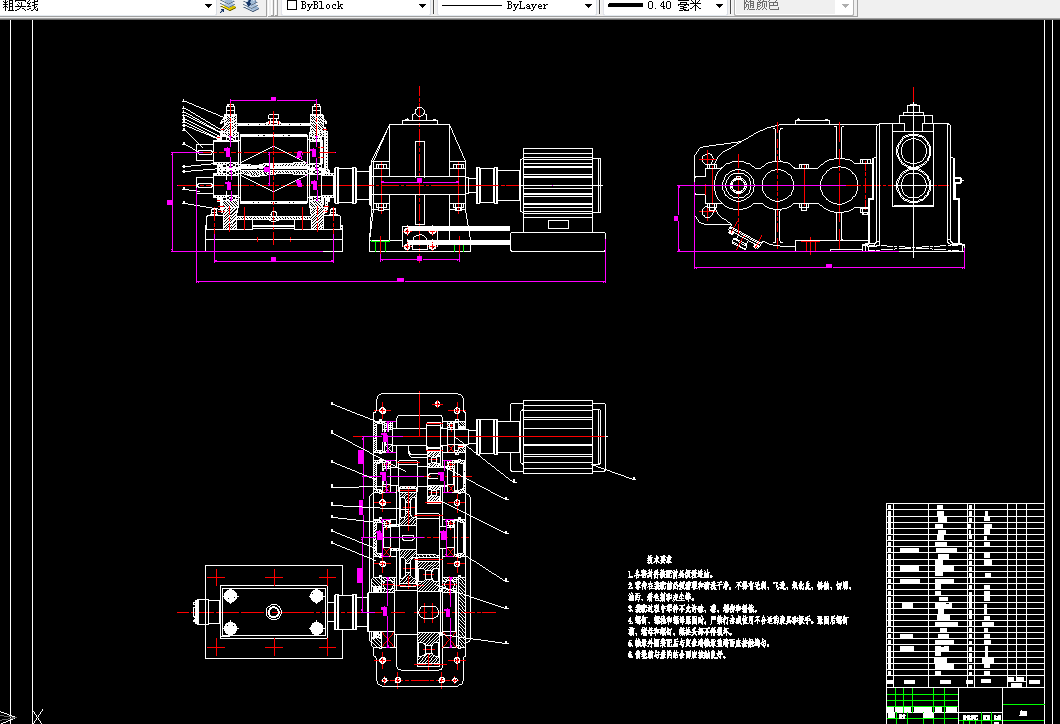Screen dimensions: 1060x724
Task: Select the gearbox section in the bottom plan view
Action: pyautogui.click(x=420, y=539)
